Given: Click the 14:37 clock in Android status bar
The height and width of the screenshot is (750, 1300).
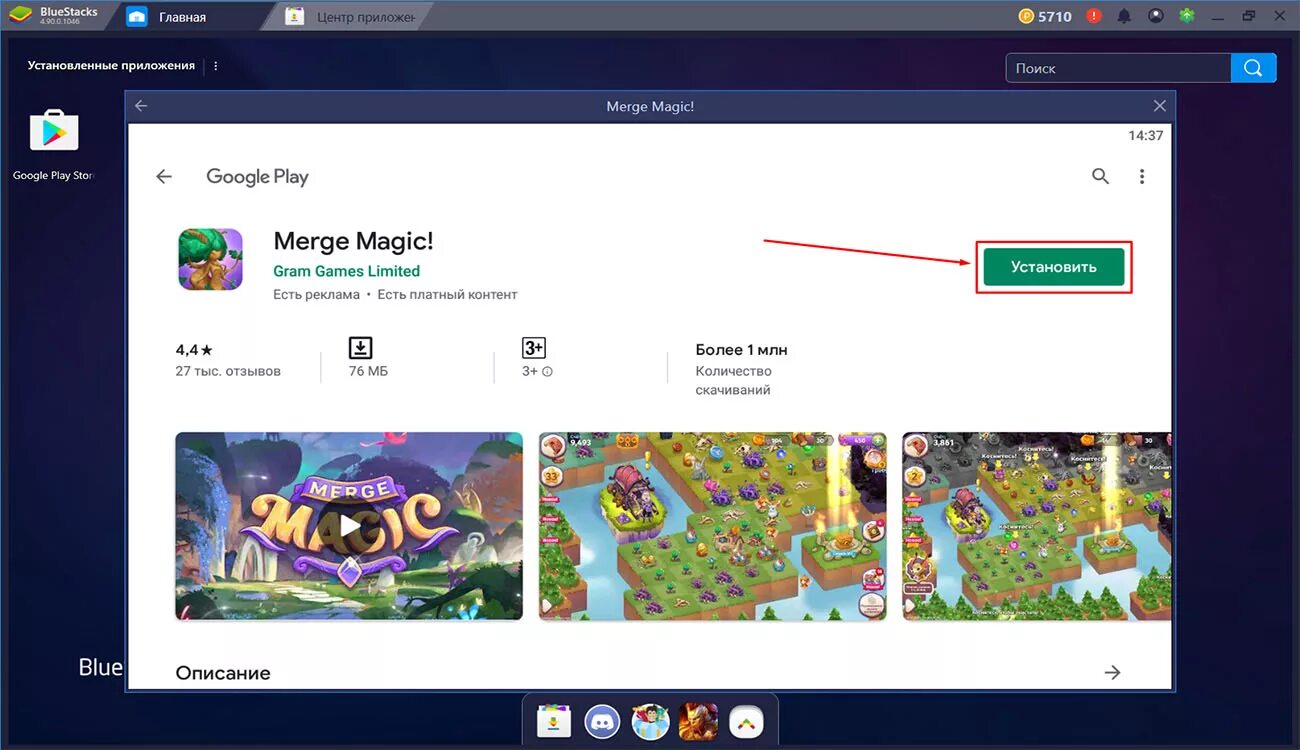Looking at the screenshot, I should (x=1146, y=135).
